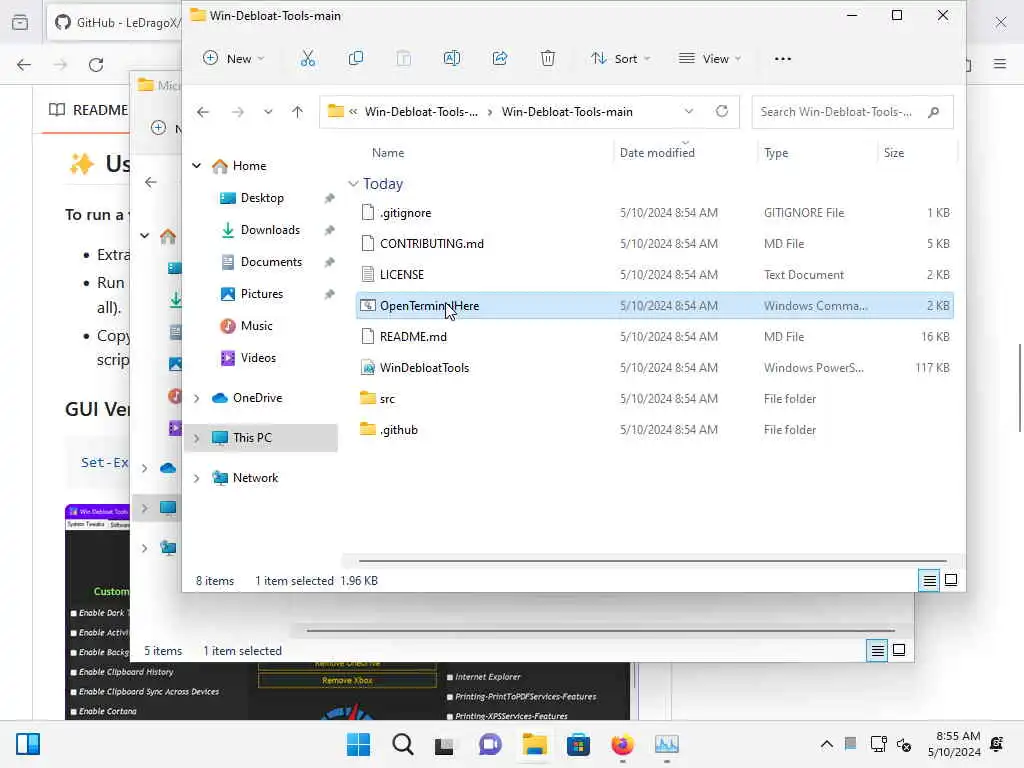
Task: Sort by Date modified column header
Action: coord(657,153)
